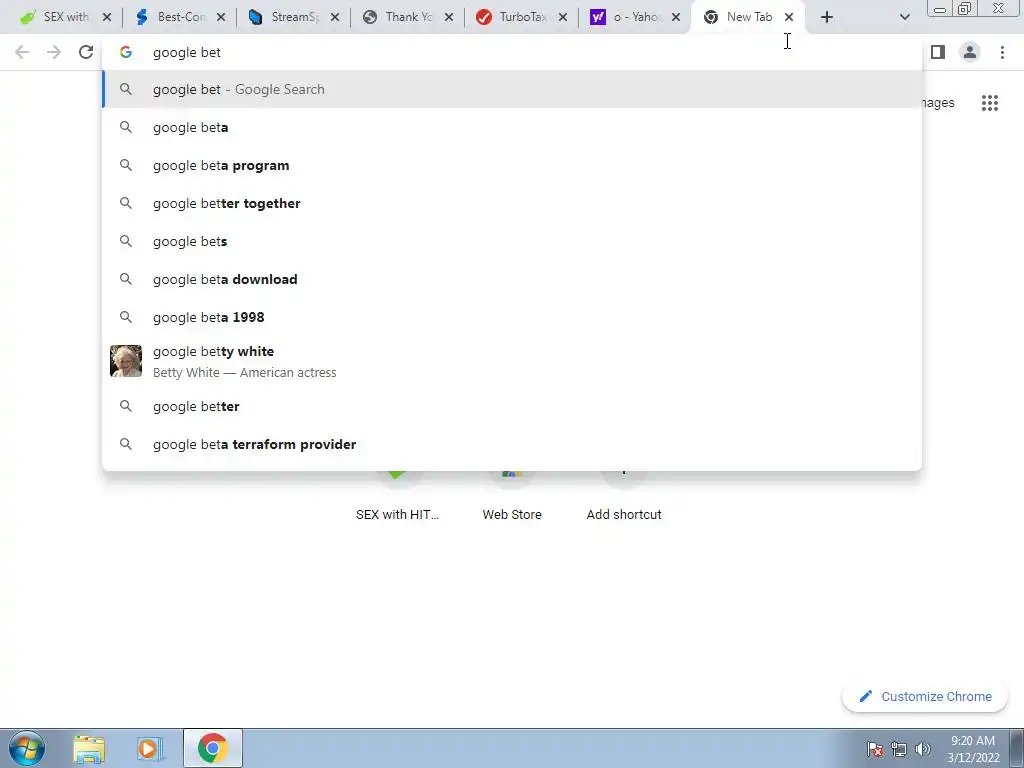1024x768 pixels.
Task: Select 'google beta terraform provider' suggestion
Action: click(511, 444)
